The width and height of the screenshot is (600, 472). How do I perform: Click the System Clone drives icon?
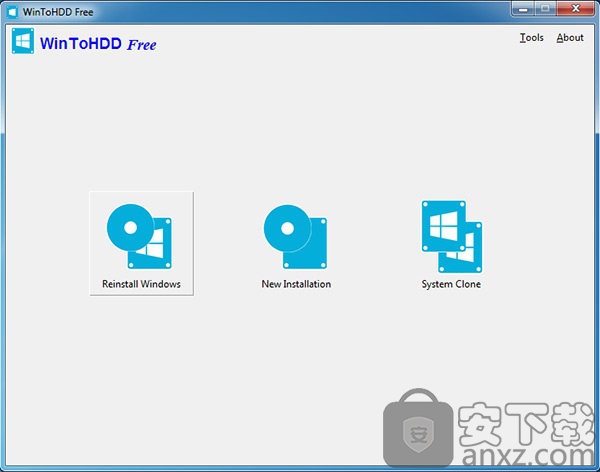(452, 237)
